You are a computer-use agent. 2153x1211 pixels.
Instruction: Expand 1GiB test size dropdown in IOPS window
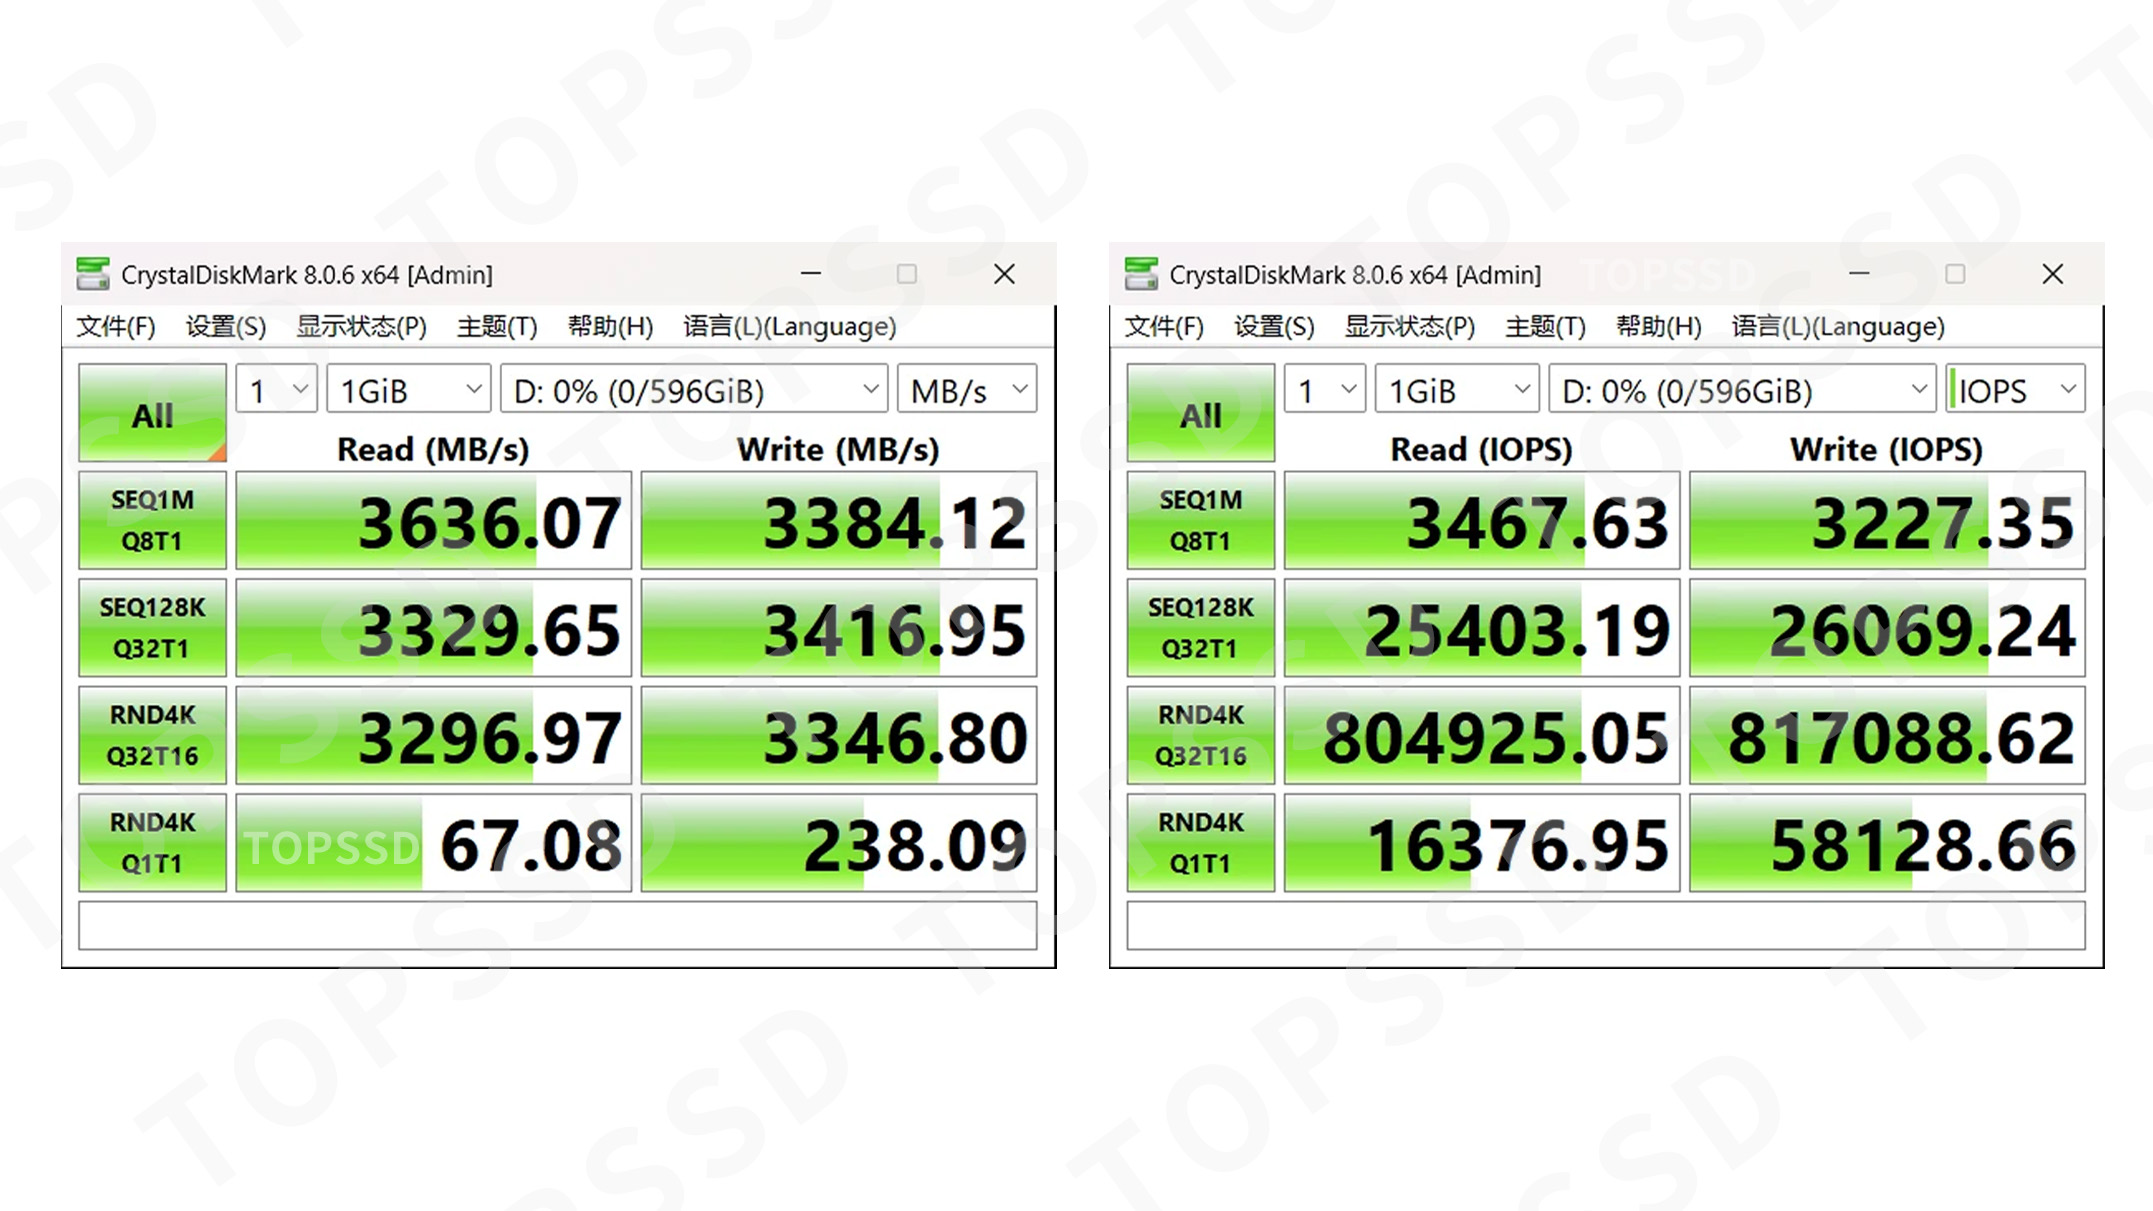1457,389
